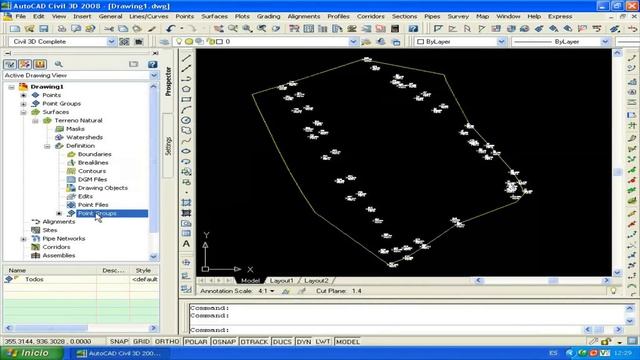Open the Corridors menu
The height and width of the screenshot is (360, 640).
coord(371,16)
